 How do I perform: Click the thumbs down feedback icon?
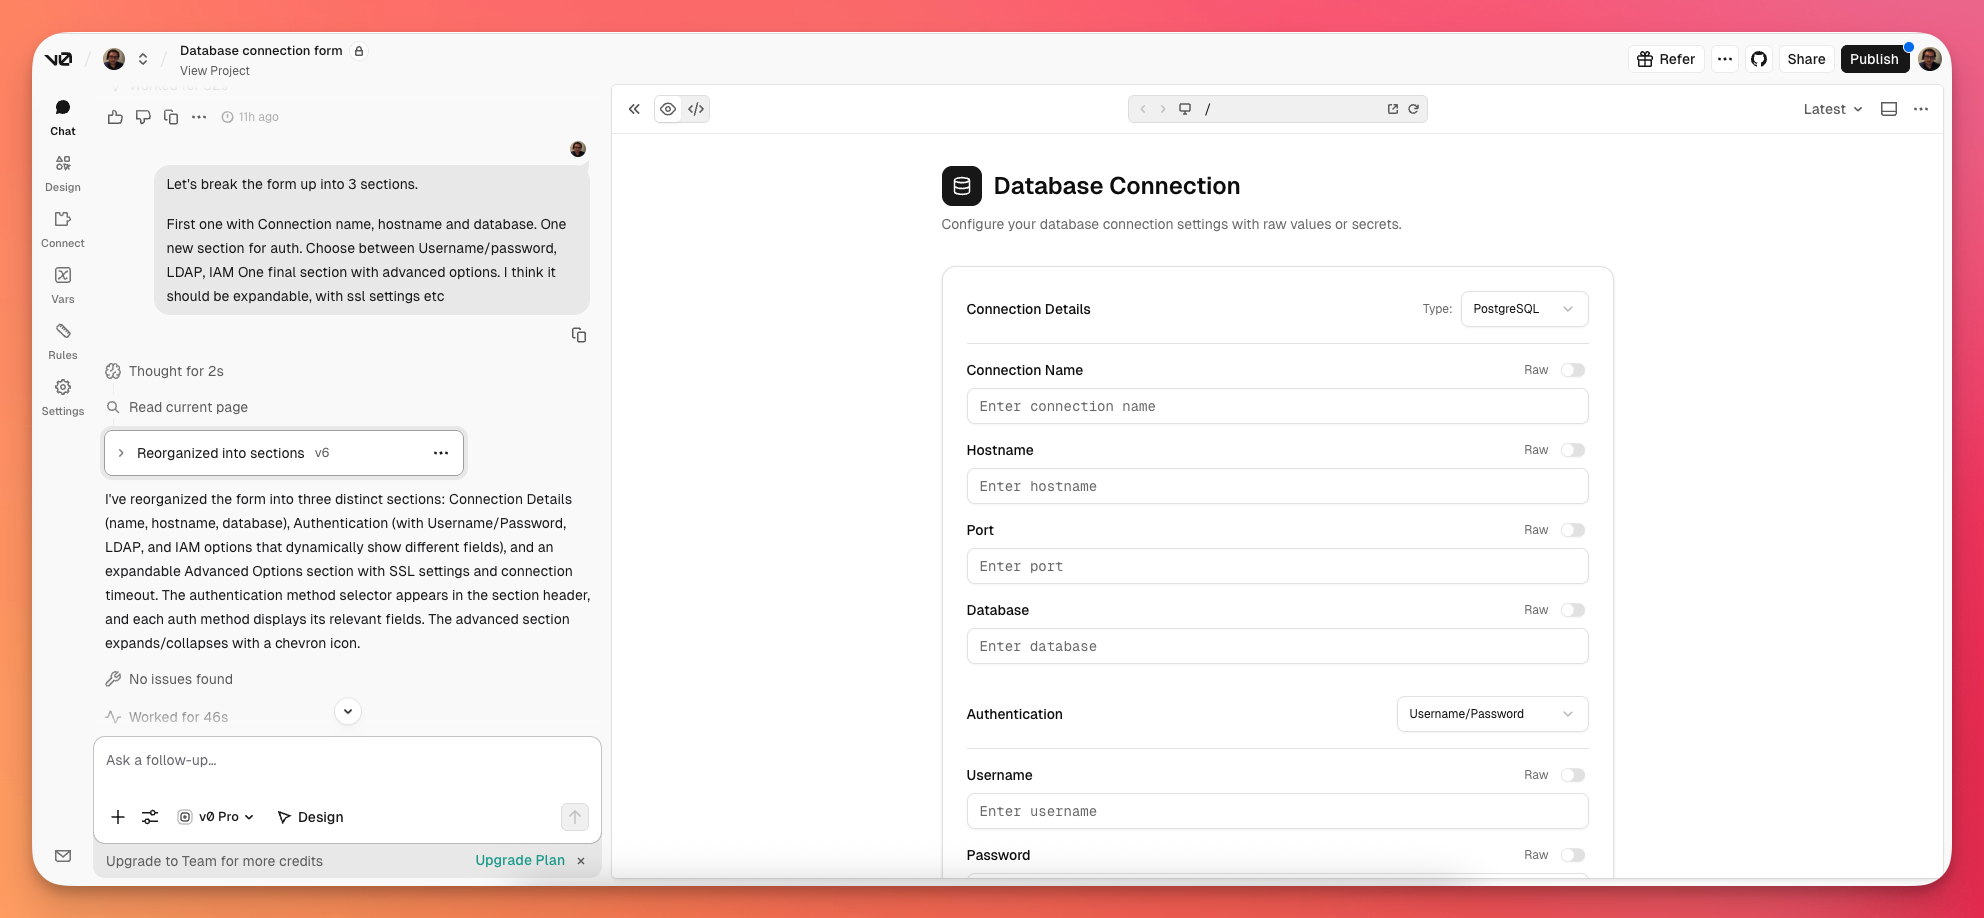[143, 117]
